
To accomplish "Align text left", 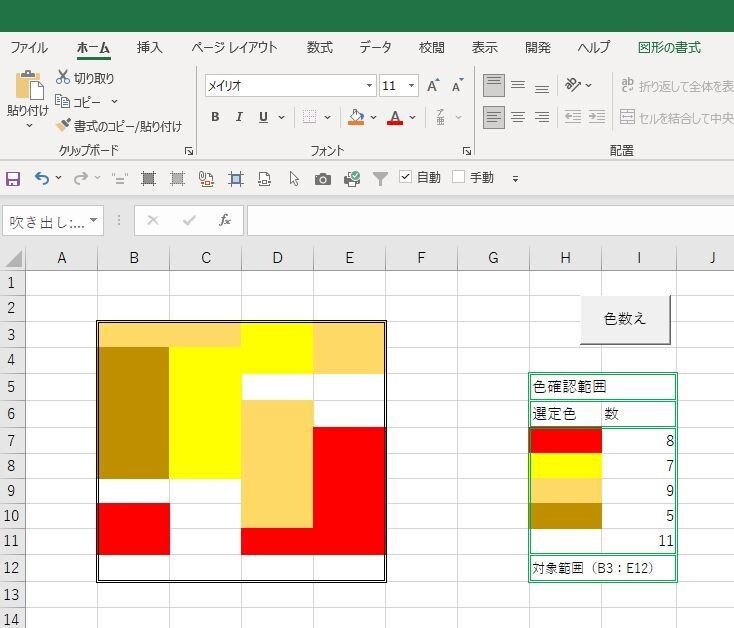I will pyautogui.click(x=493, y=117).
